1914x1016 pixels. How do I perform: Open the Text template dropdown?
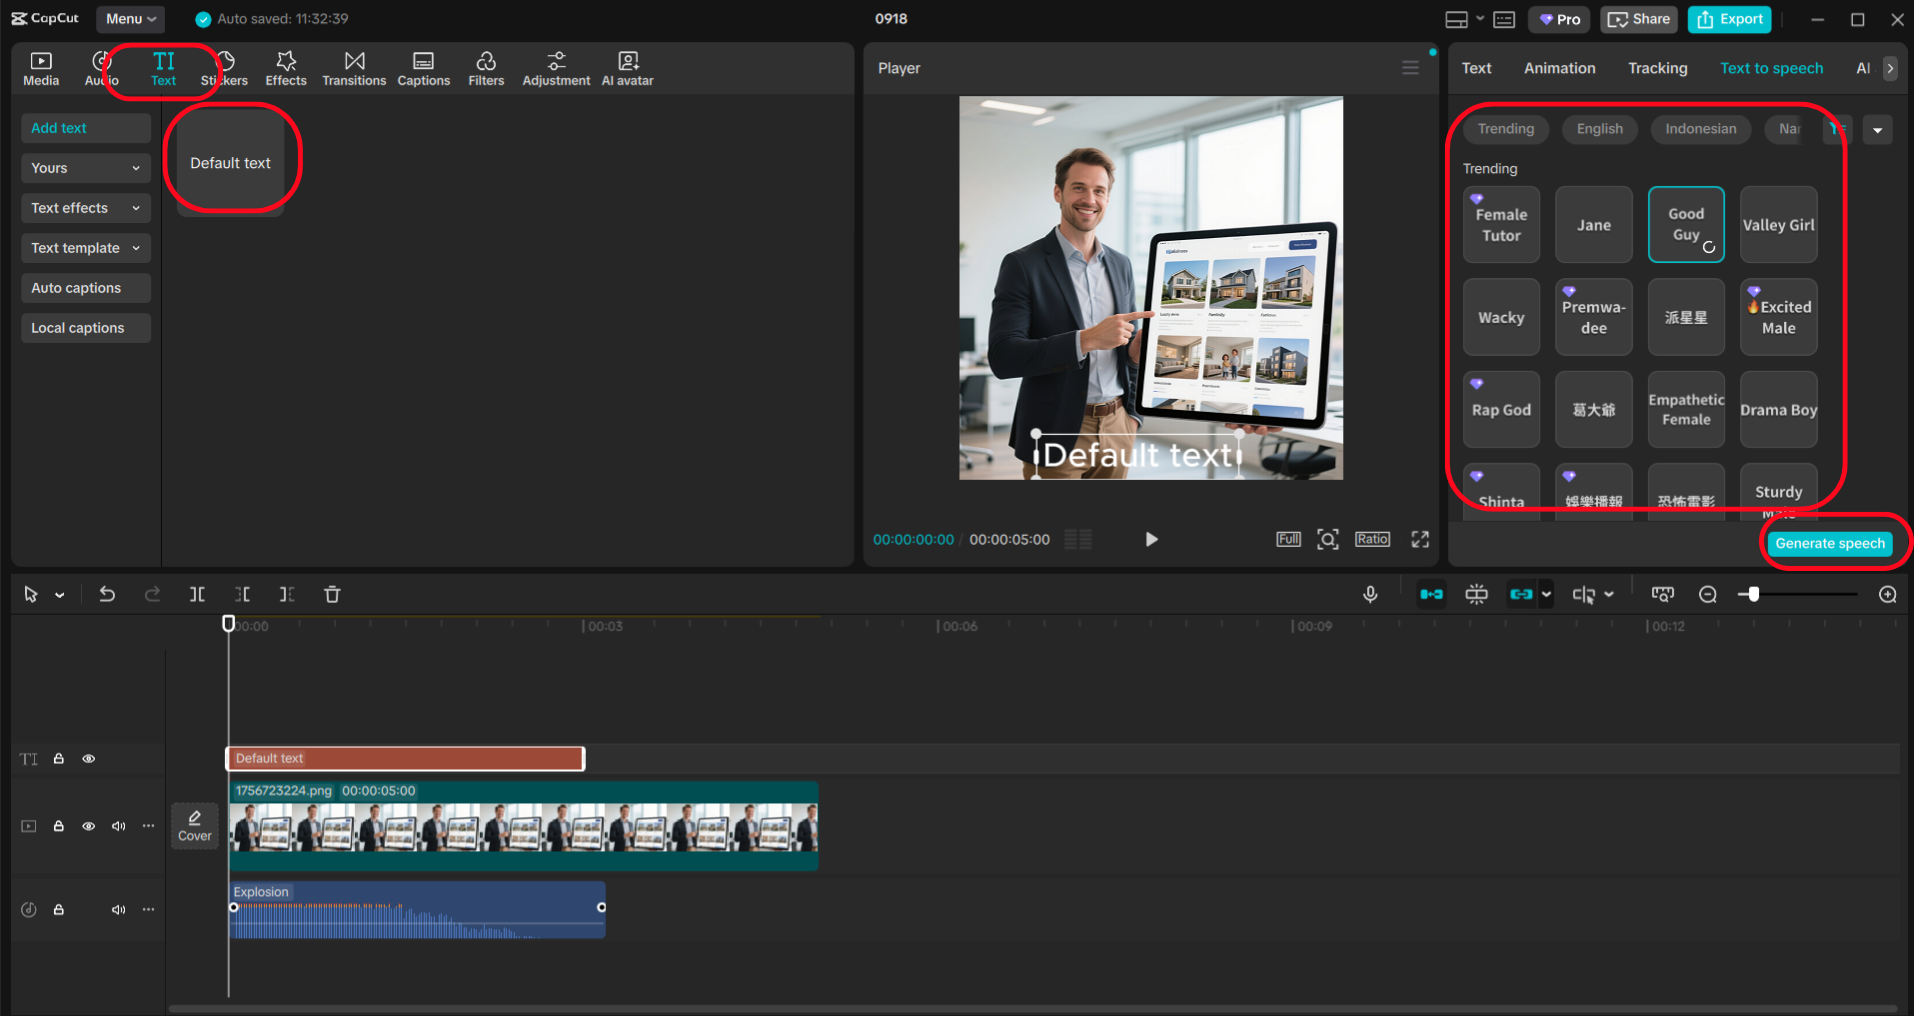pyautogui.click(x=85, y=247)
